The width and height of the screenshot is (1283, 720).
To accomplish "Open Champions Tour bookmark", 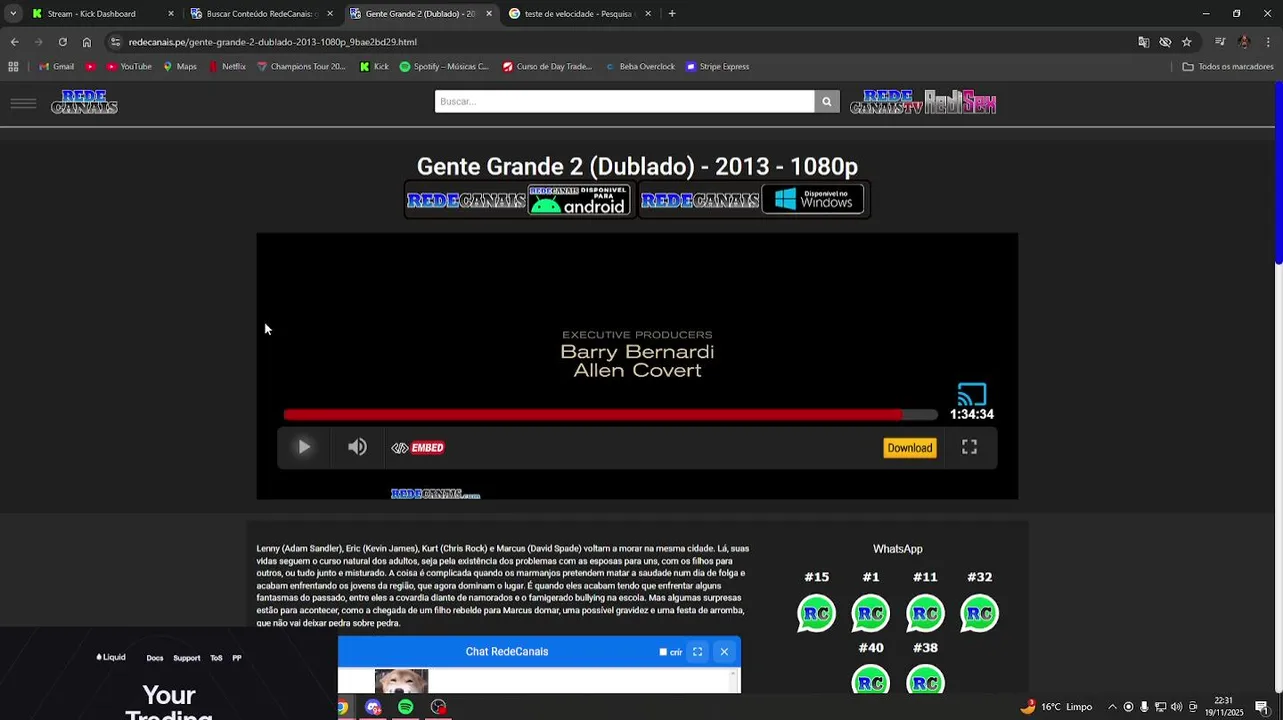I will click(x=301, y=67).
